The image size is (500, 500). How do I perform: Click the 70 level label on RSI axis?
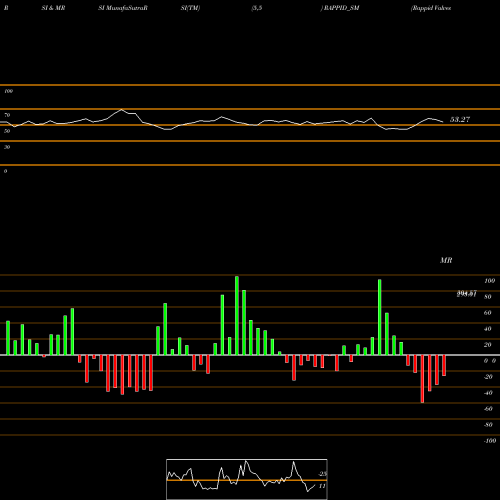[x=7, y=115]
